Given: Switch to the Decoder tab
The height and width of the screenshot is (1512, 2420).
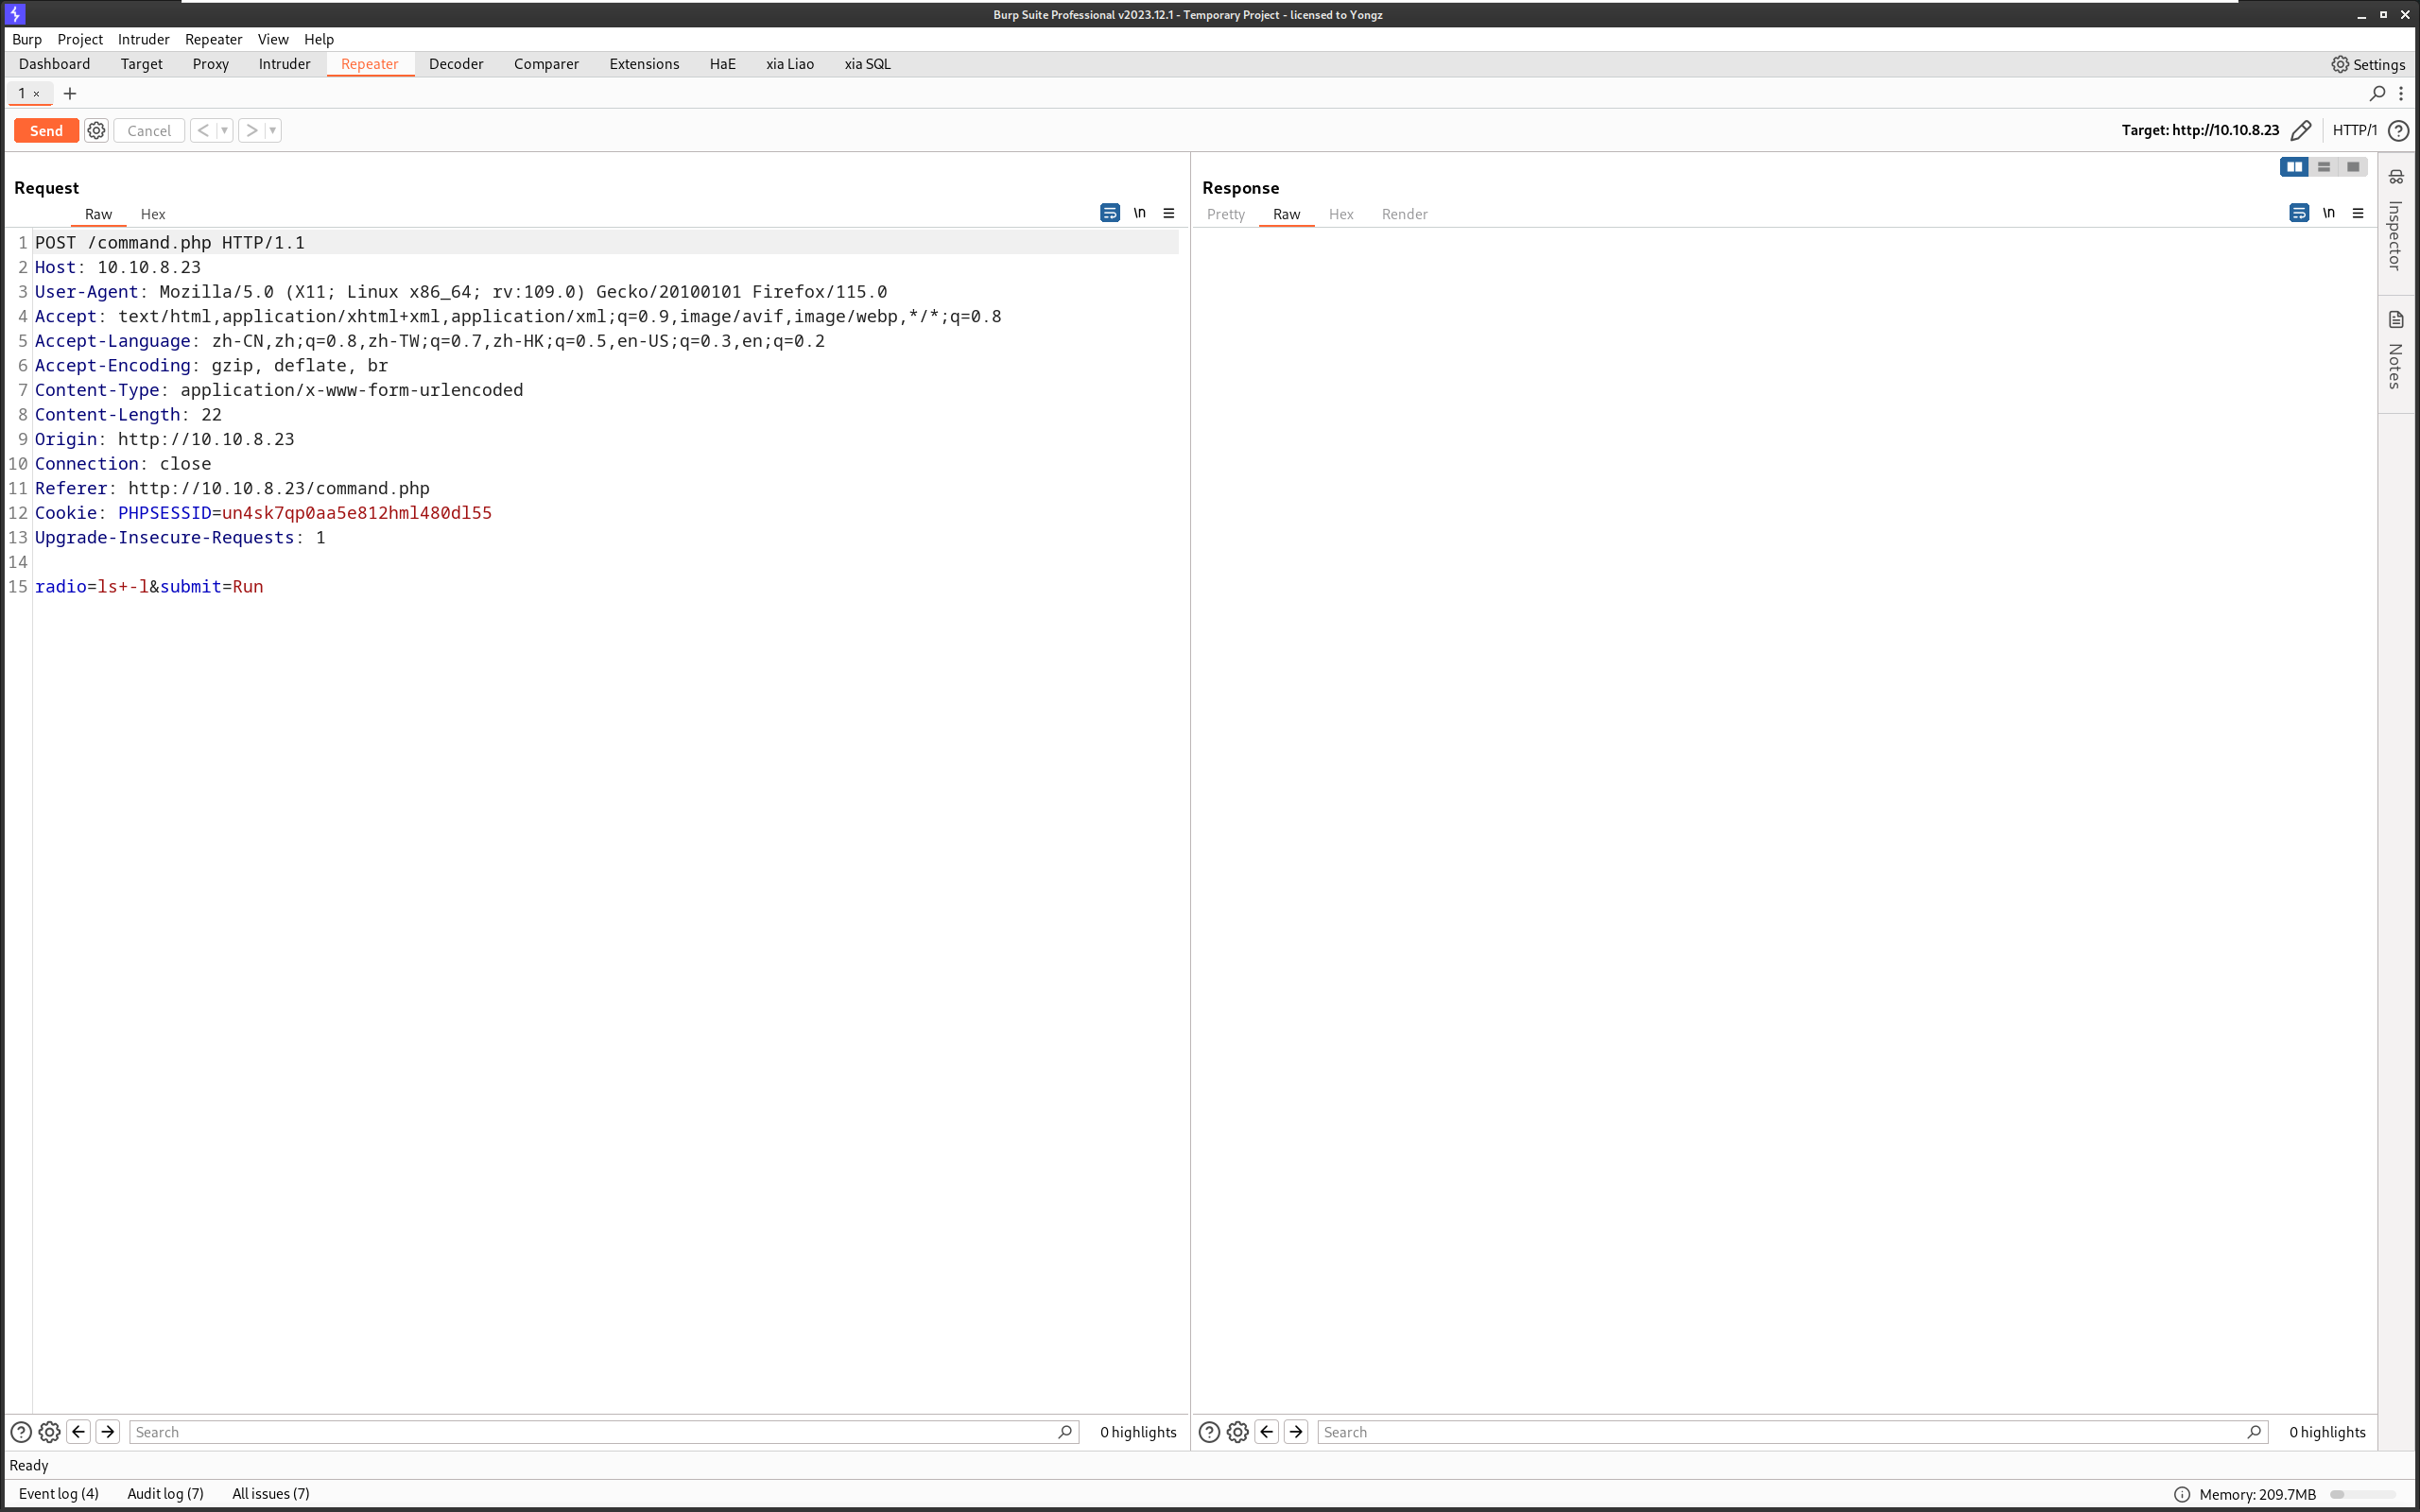Looking at the screenshot, I should click(456, 64).
